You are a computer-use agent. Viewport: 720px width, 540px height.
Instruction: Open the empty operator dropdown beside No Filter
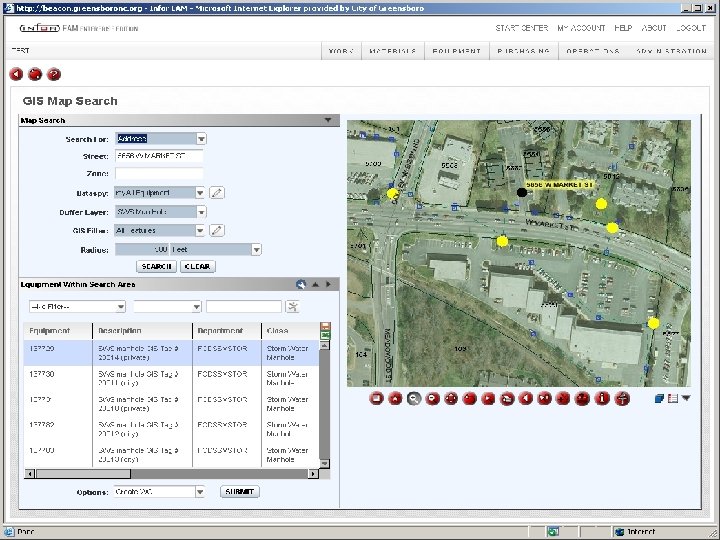point(197,306)
